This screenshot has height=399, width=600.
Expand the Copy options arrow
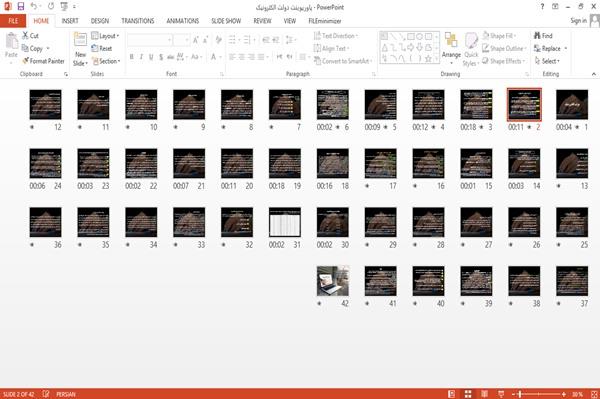click(x=48, y=48)
